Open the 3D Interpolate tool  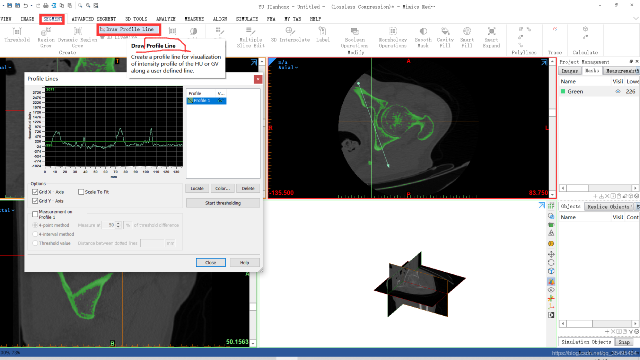290,35
